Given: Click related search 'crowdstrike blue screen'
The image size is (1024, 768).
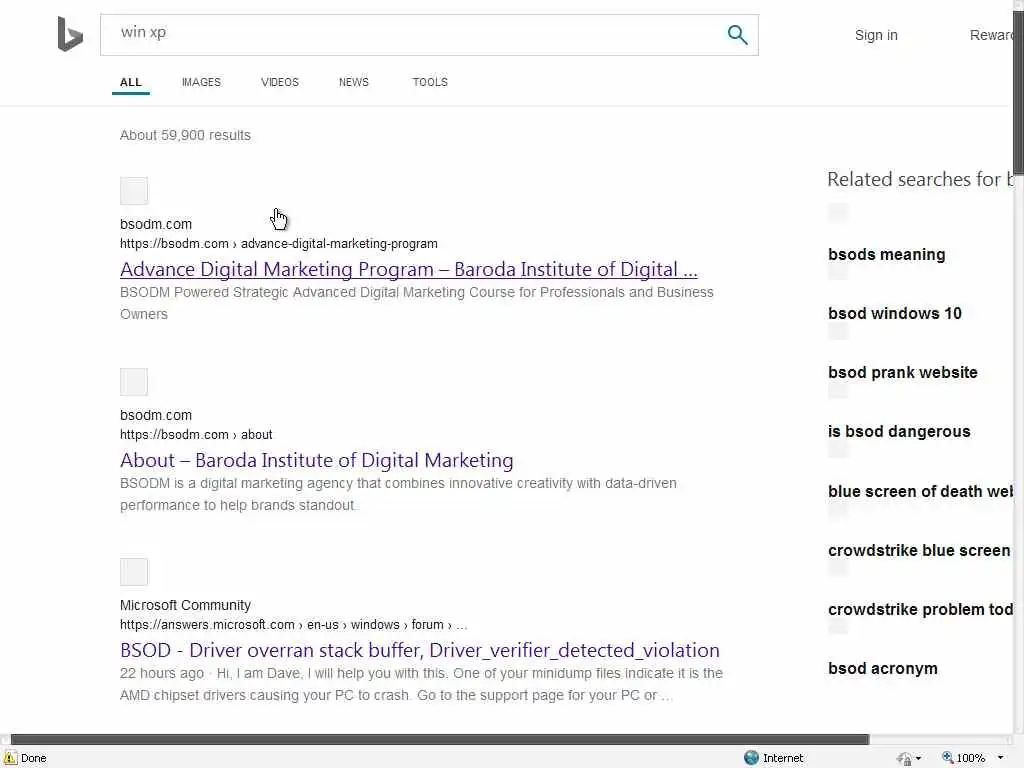Looking at the screenshot, I should click(x=919, y=551).
